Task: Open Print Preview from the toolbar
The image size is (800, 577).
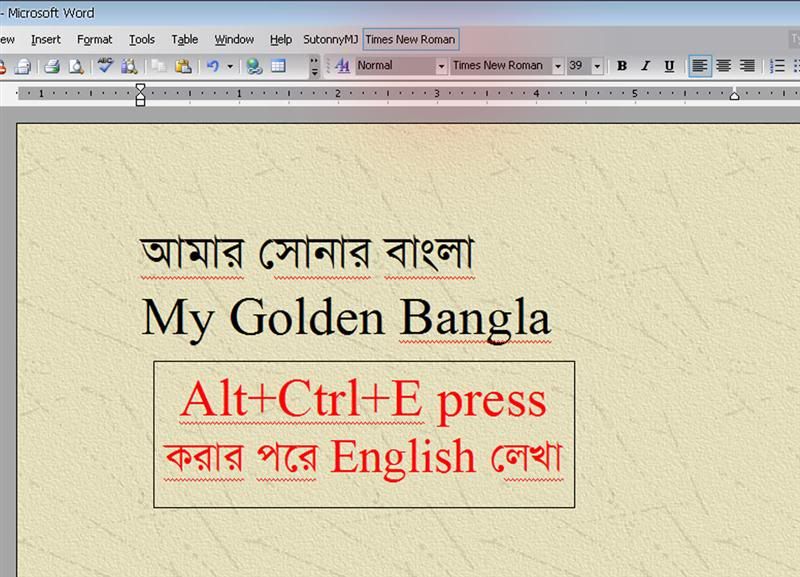Action: 75,66
